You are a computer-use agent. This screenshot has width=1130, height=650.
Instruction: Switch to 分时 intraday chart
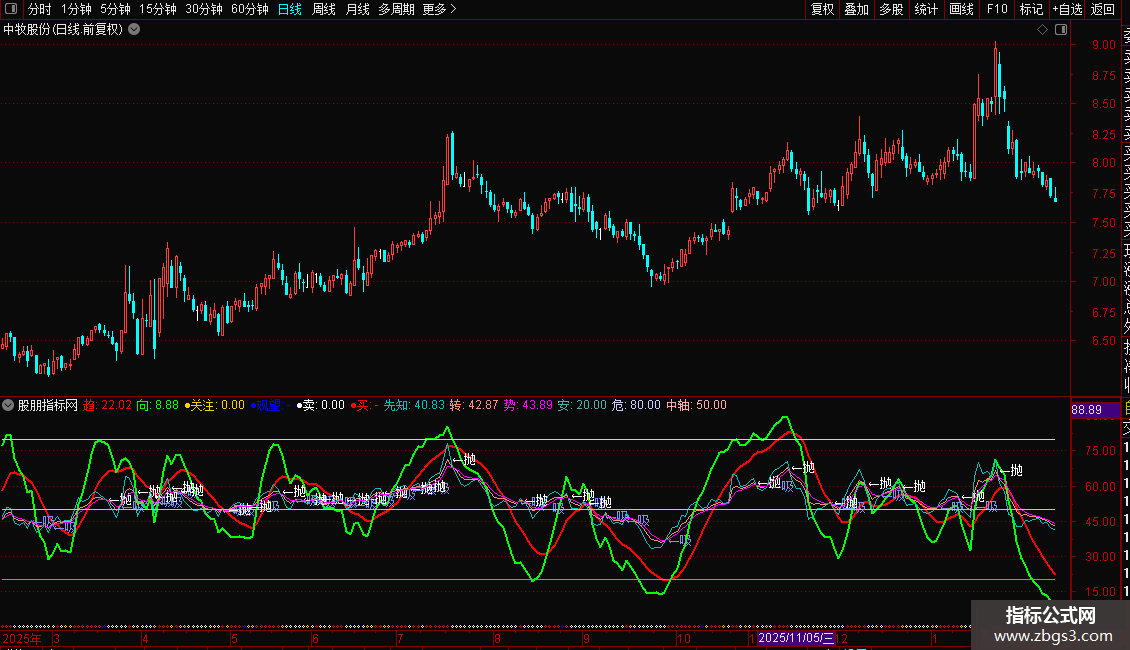click(x=39, y=9)
